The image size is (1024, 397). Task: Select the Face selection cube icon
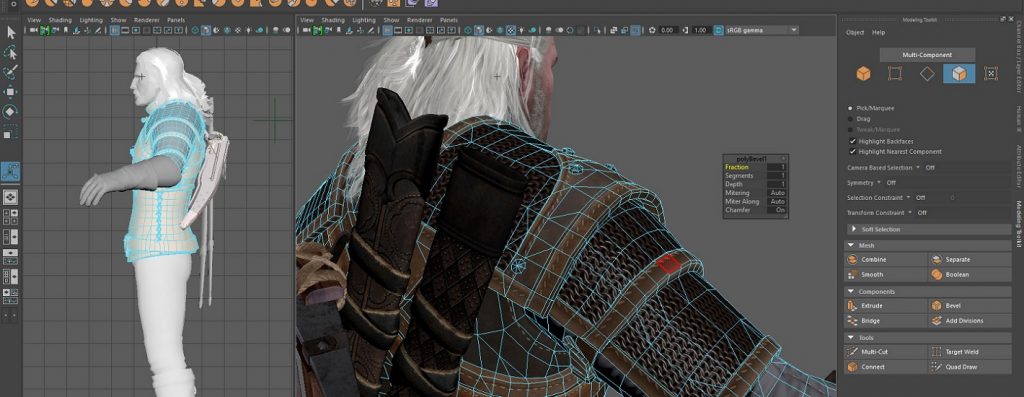[x=959, y=74]
